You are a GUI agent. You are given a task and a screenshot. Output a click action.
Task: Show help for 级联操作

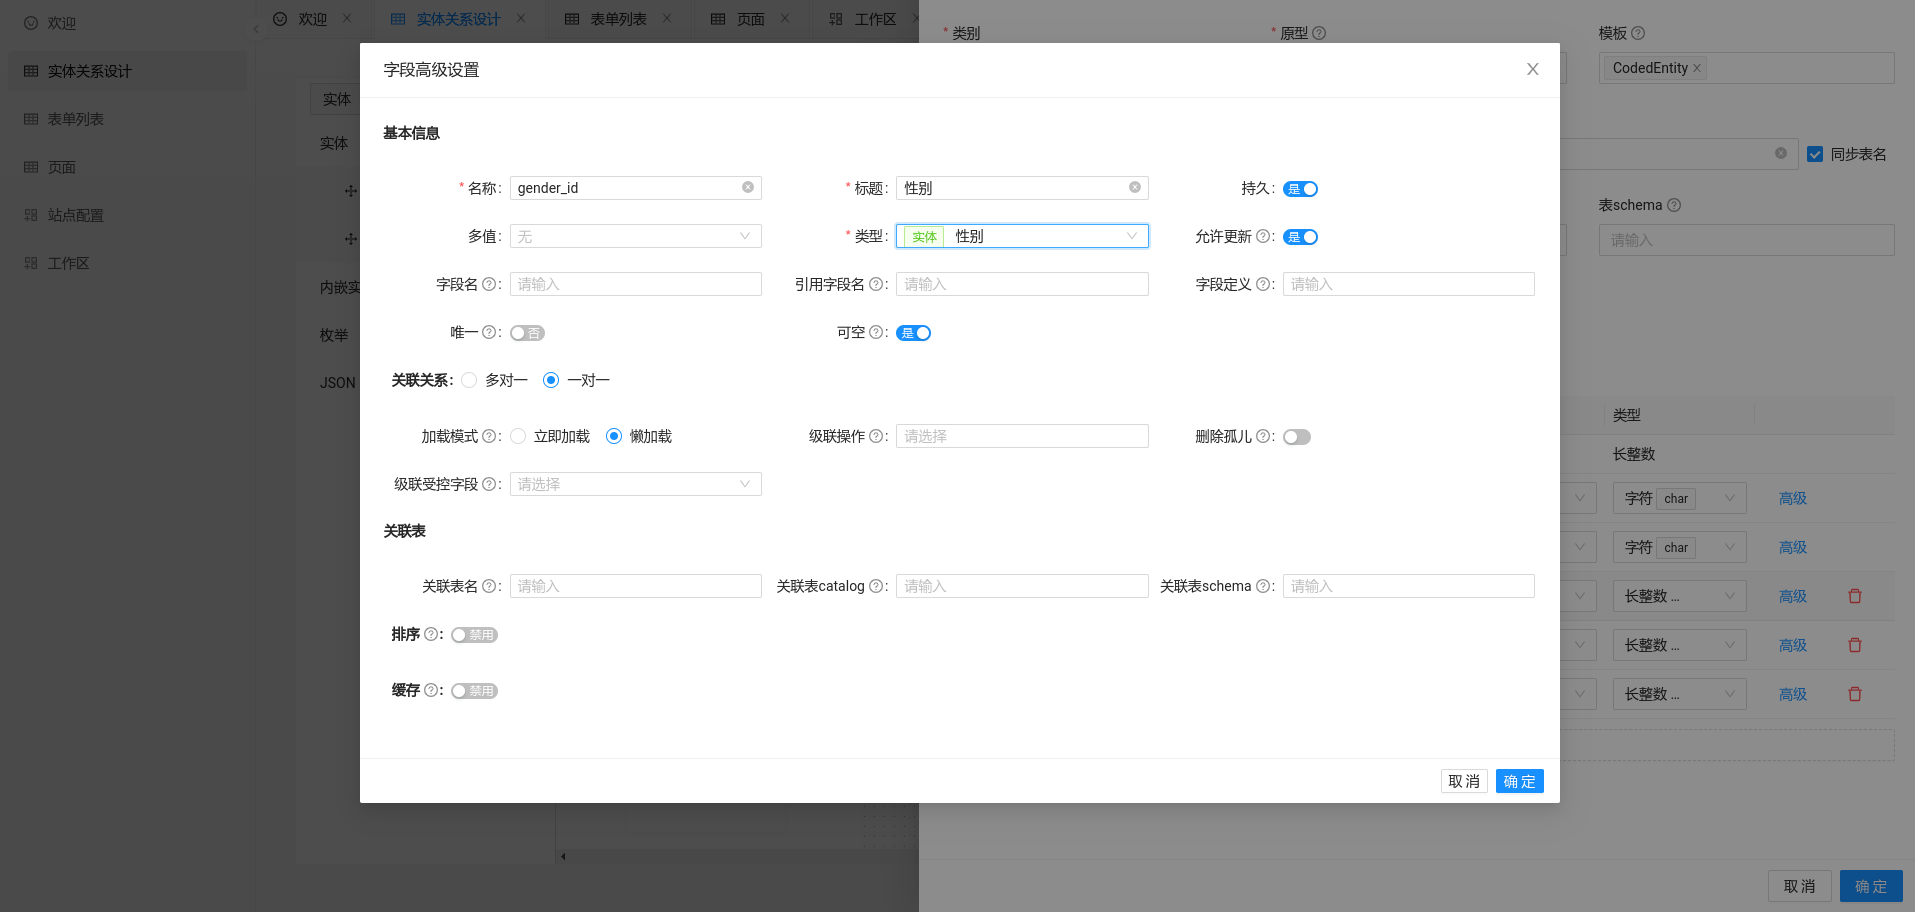[x=876, y=437]
